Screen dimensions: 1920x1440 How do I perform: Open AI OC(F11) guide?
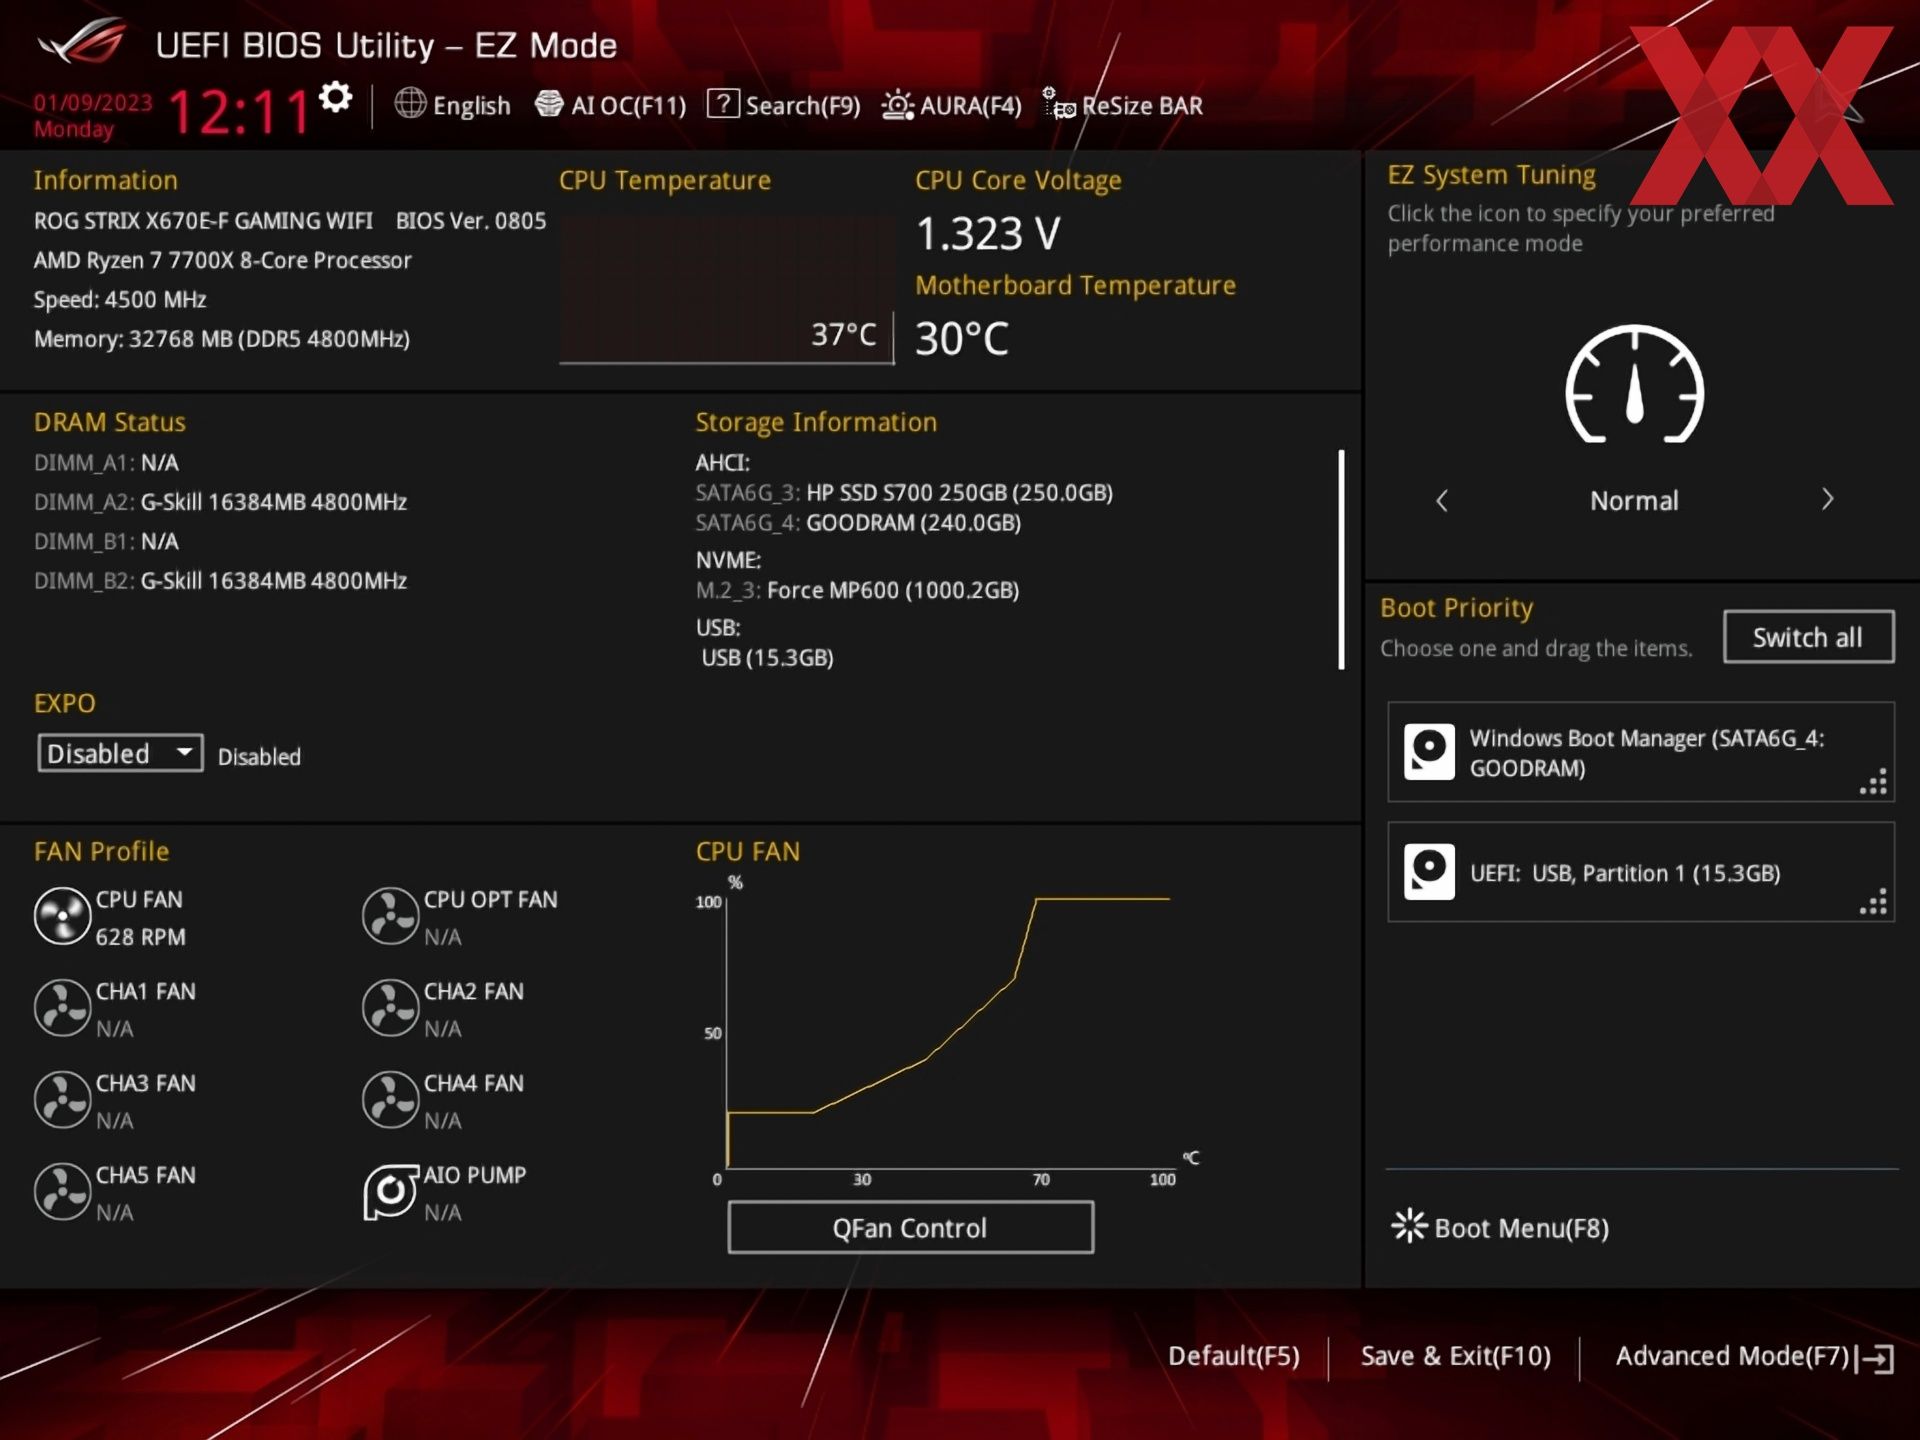610,105
